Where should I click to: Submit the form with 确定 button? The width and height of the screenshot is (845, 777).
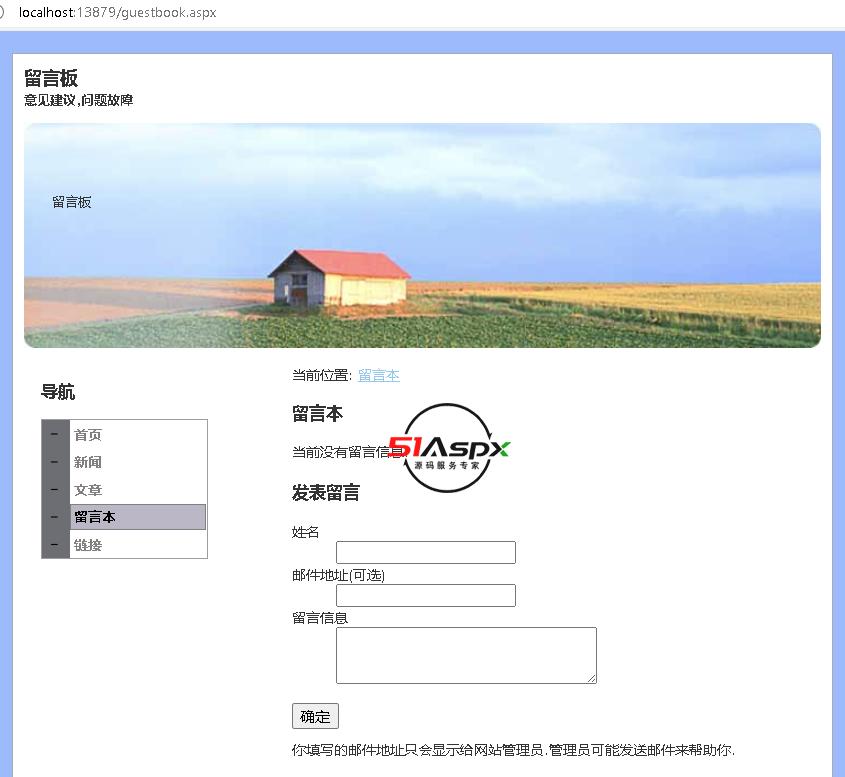tap(315, 716)
